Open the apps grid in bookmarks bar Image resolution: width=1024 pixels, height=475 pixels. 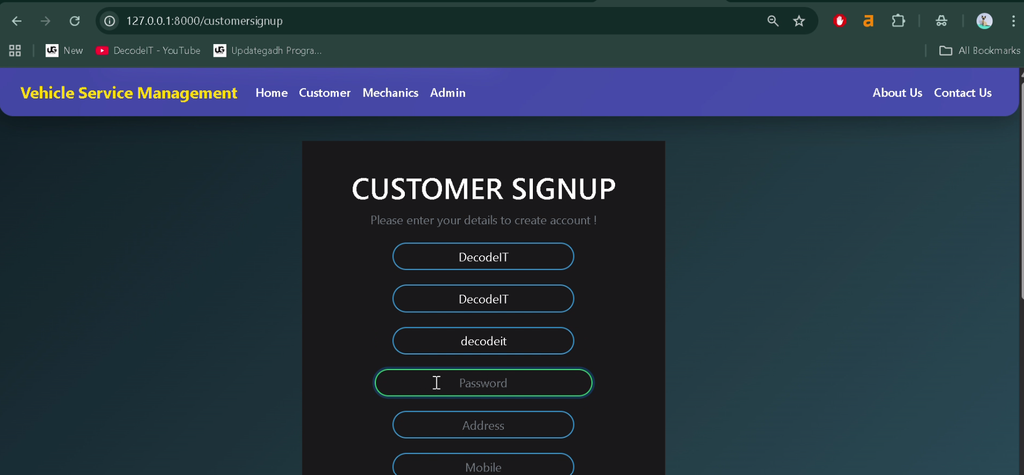click(x=14, y=50)
